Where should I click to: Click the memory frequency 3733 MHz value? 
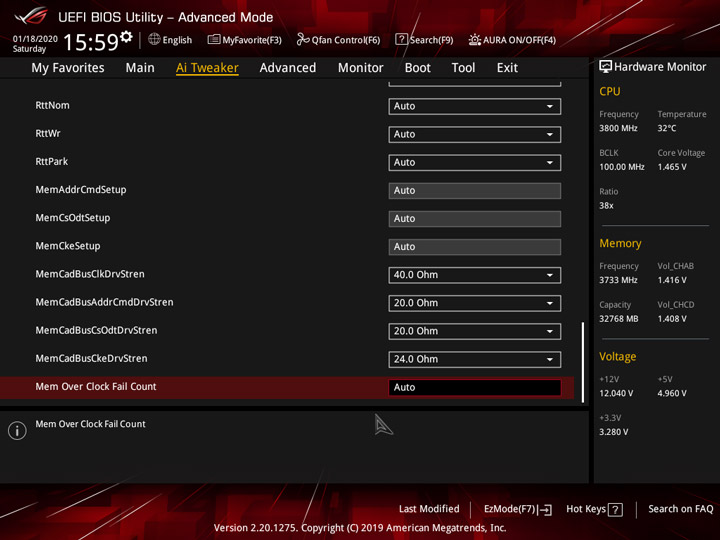(x=618, y=280)
